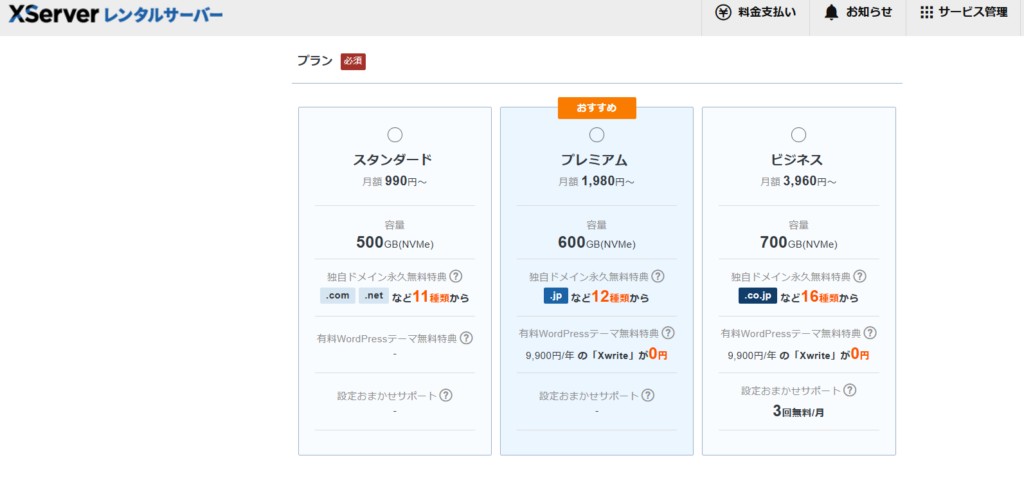Click help icon for プレミアム 独自ドメイン永久無料特典
1024x487 pixels.
pyautogui.click(x=658, y=276)
